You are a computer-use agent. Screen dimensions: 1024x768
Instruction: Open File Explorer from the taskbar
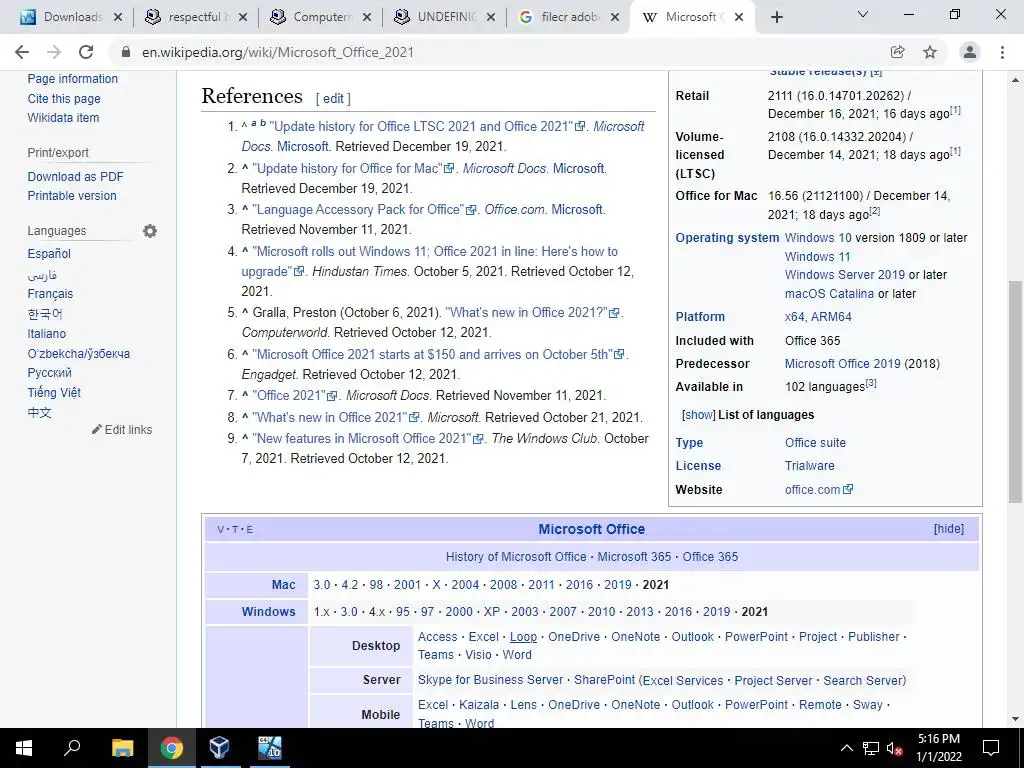click(122, 748)
